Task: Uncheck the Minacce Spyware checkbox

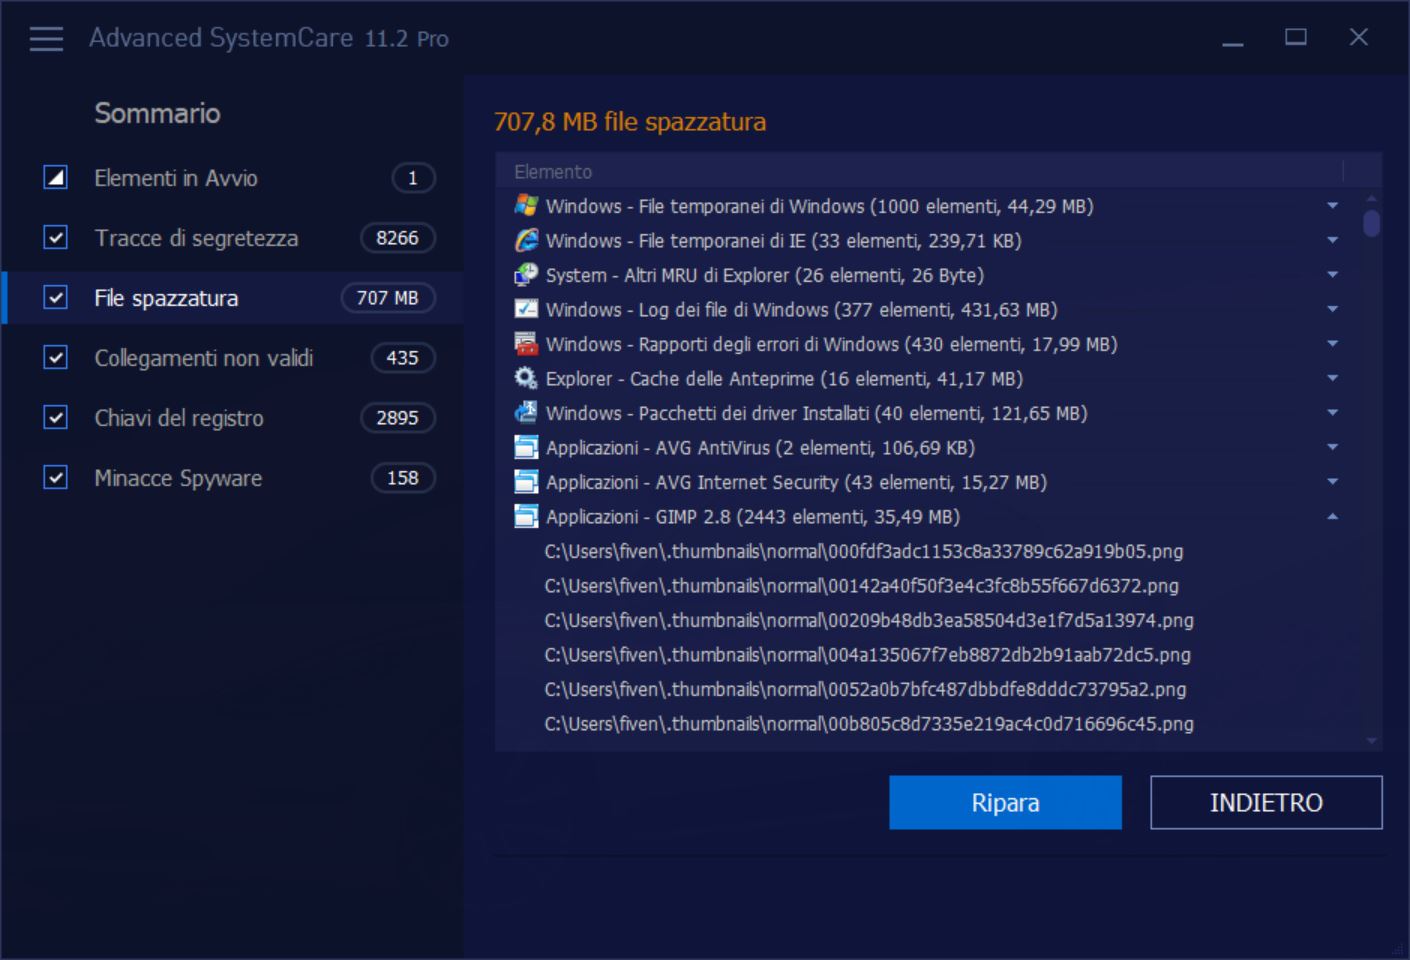Action: click(56, 478)
